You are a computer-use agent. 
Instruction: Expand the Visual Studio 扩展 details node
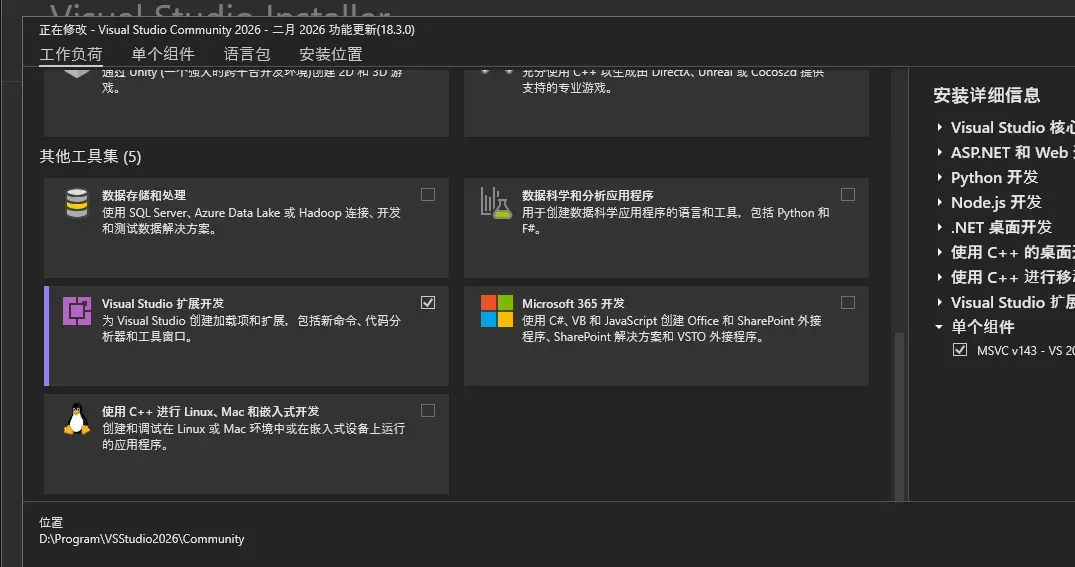click(x=939, y=302)
